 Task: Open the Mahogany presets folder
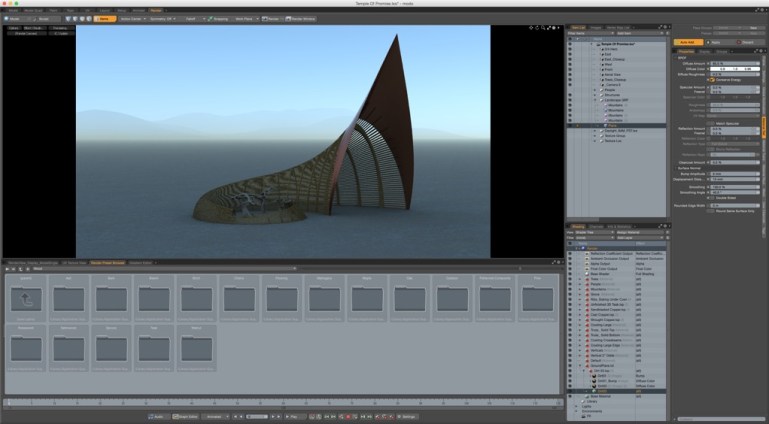[x=324, y=299]
